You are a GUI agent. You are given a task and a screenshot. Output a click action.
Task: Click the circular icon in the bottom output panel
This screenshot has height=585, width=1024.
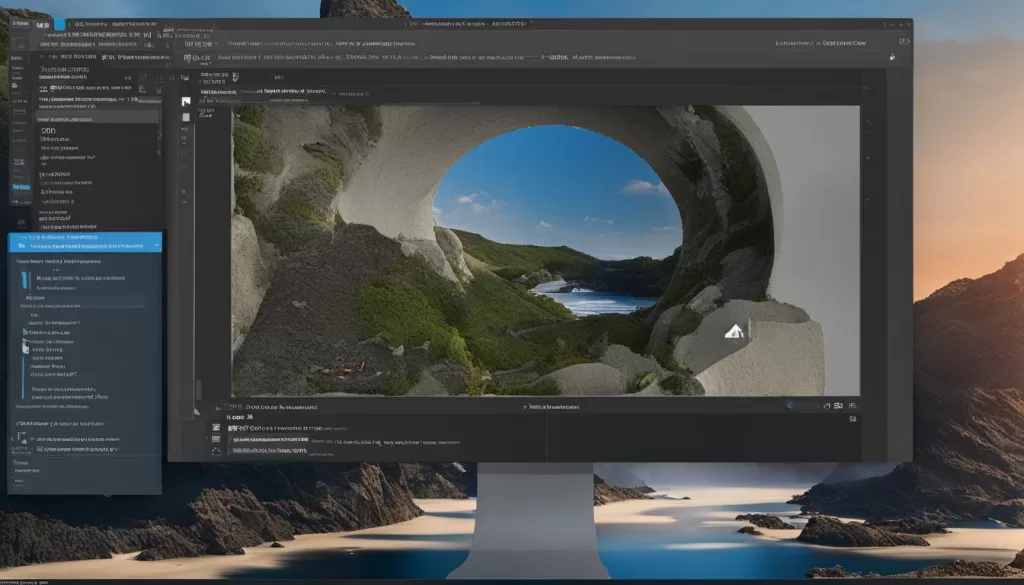tap(216, 451)
